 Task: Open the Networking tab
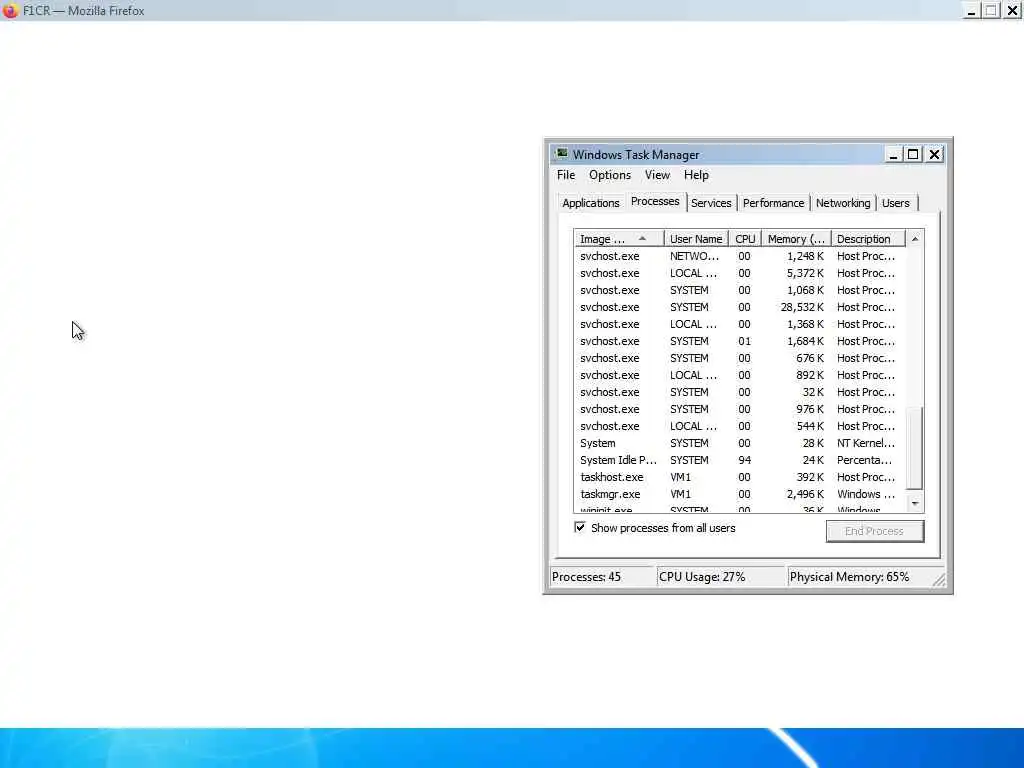(842, 203)
